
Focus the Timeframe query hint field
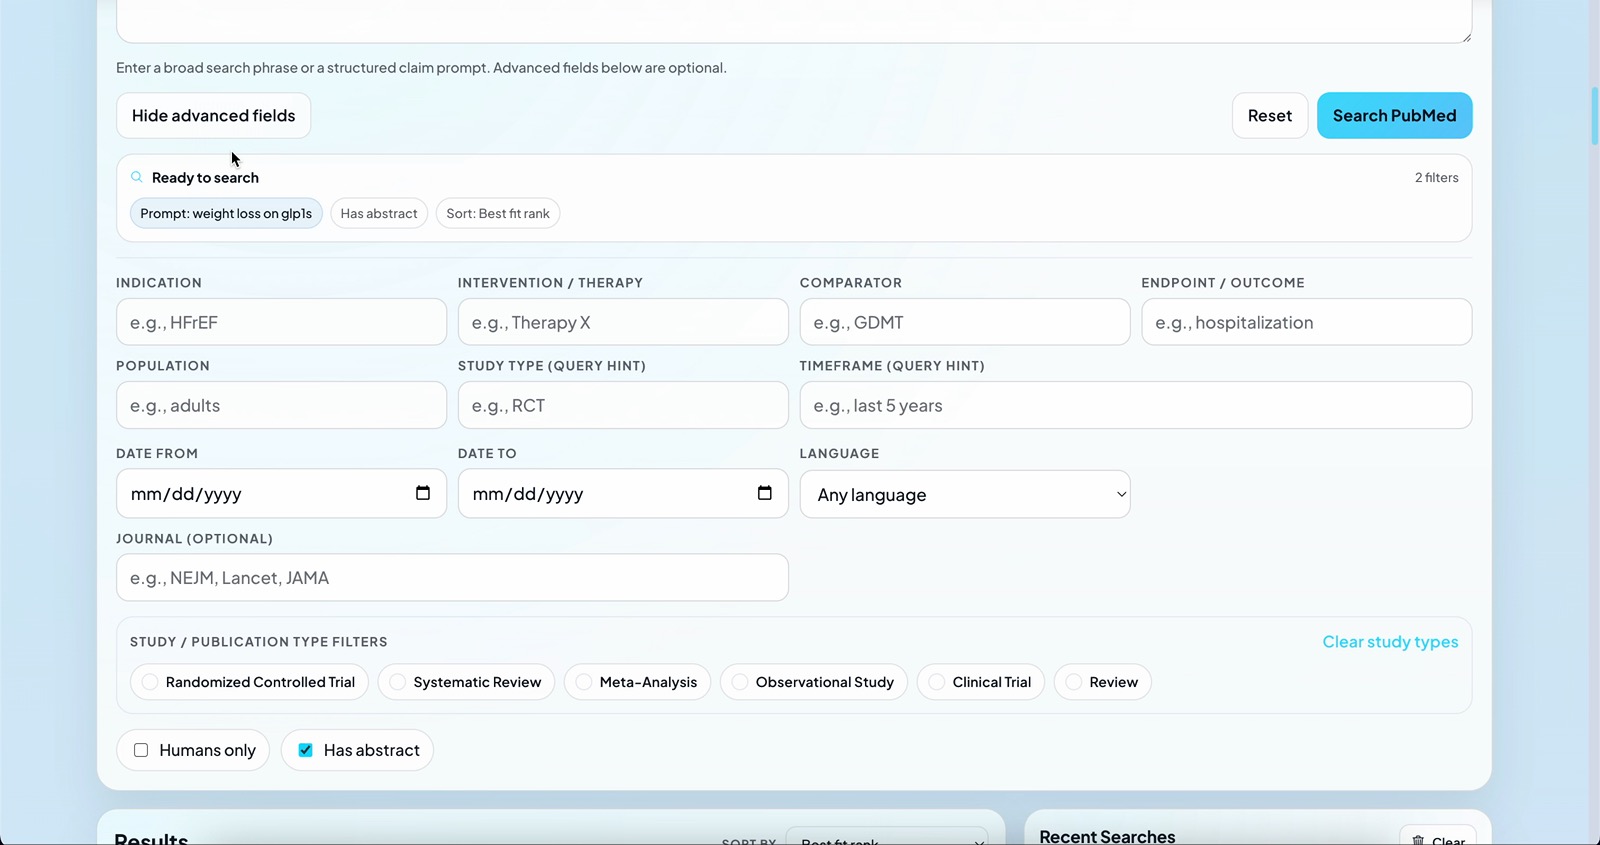click(x=1136, y=405)
